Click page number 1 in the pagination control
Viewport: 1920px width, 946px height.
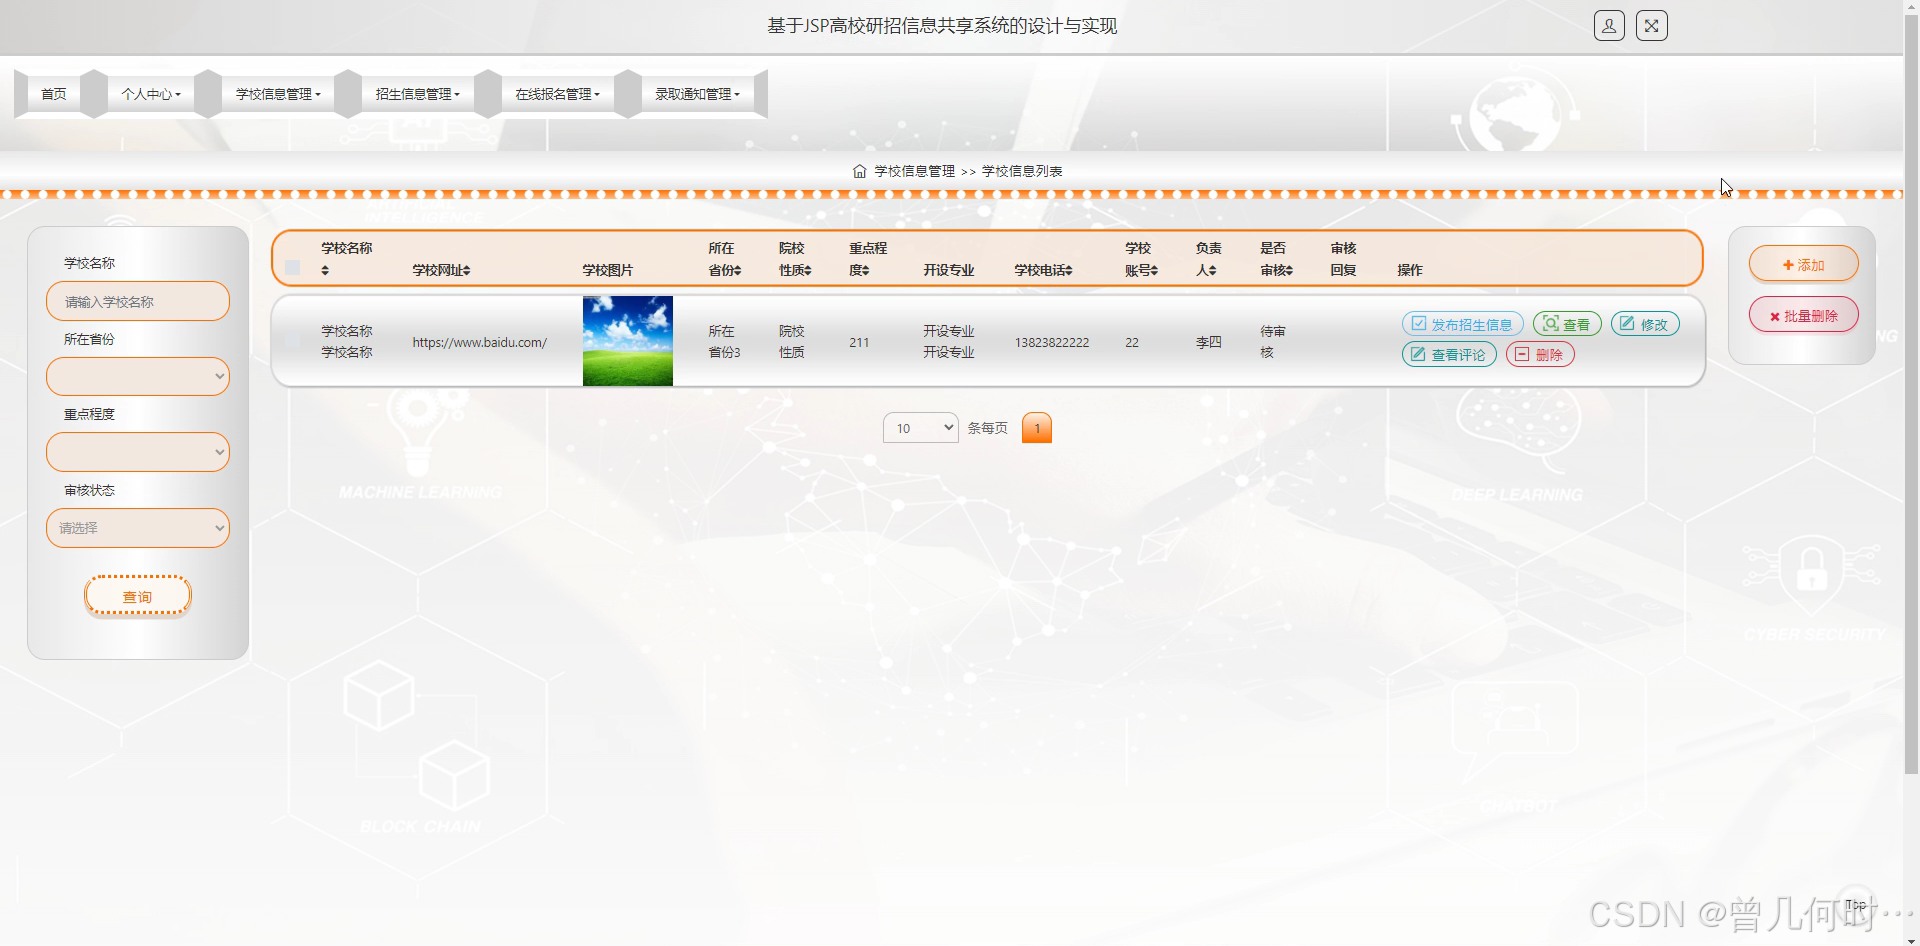coord(1037,427)
